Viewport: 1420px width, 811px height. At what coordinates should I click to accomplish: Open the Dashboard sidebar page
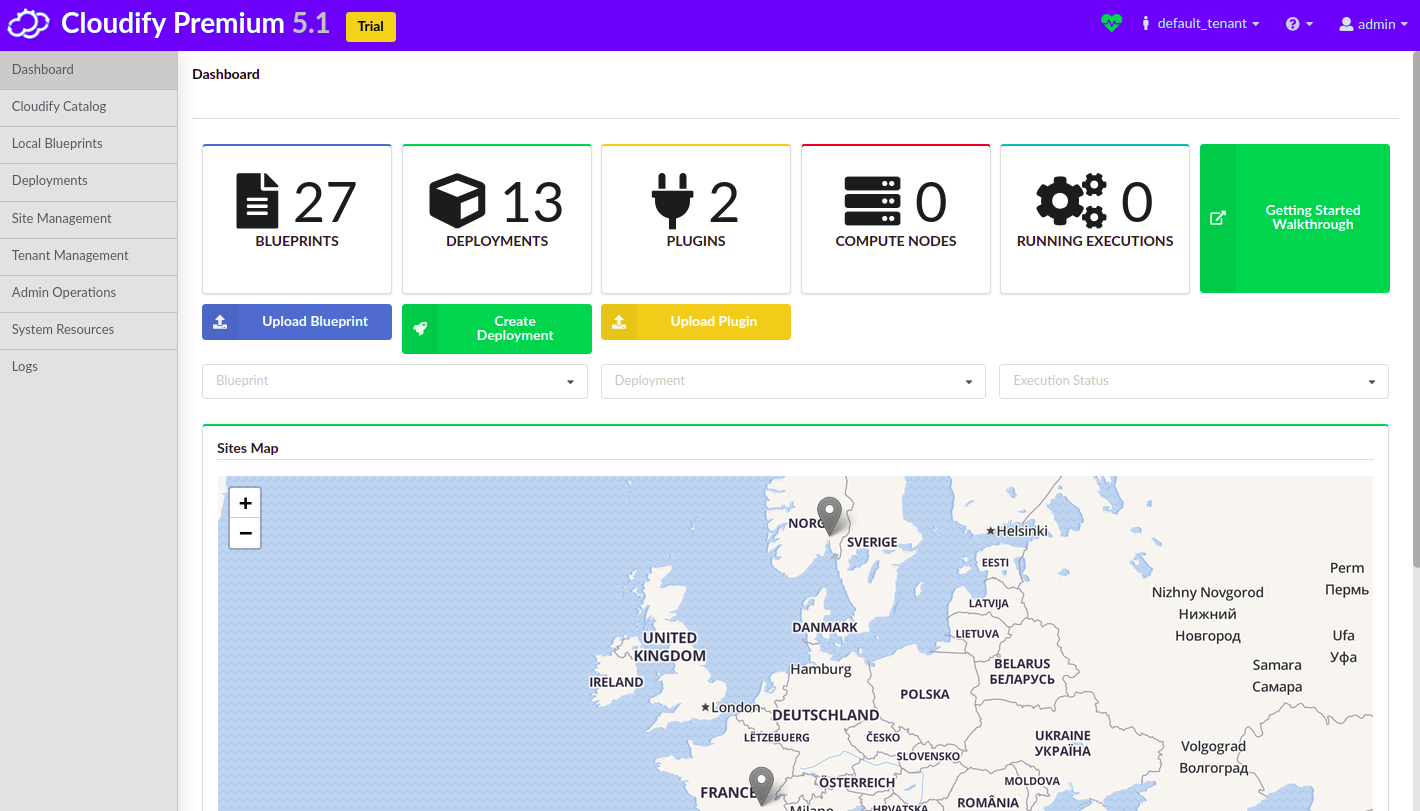point(89,70)
